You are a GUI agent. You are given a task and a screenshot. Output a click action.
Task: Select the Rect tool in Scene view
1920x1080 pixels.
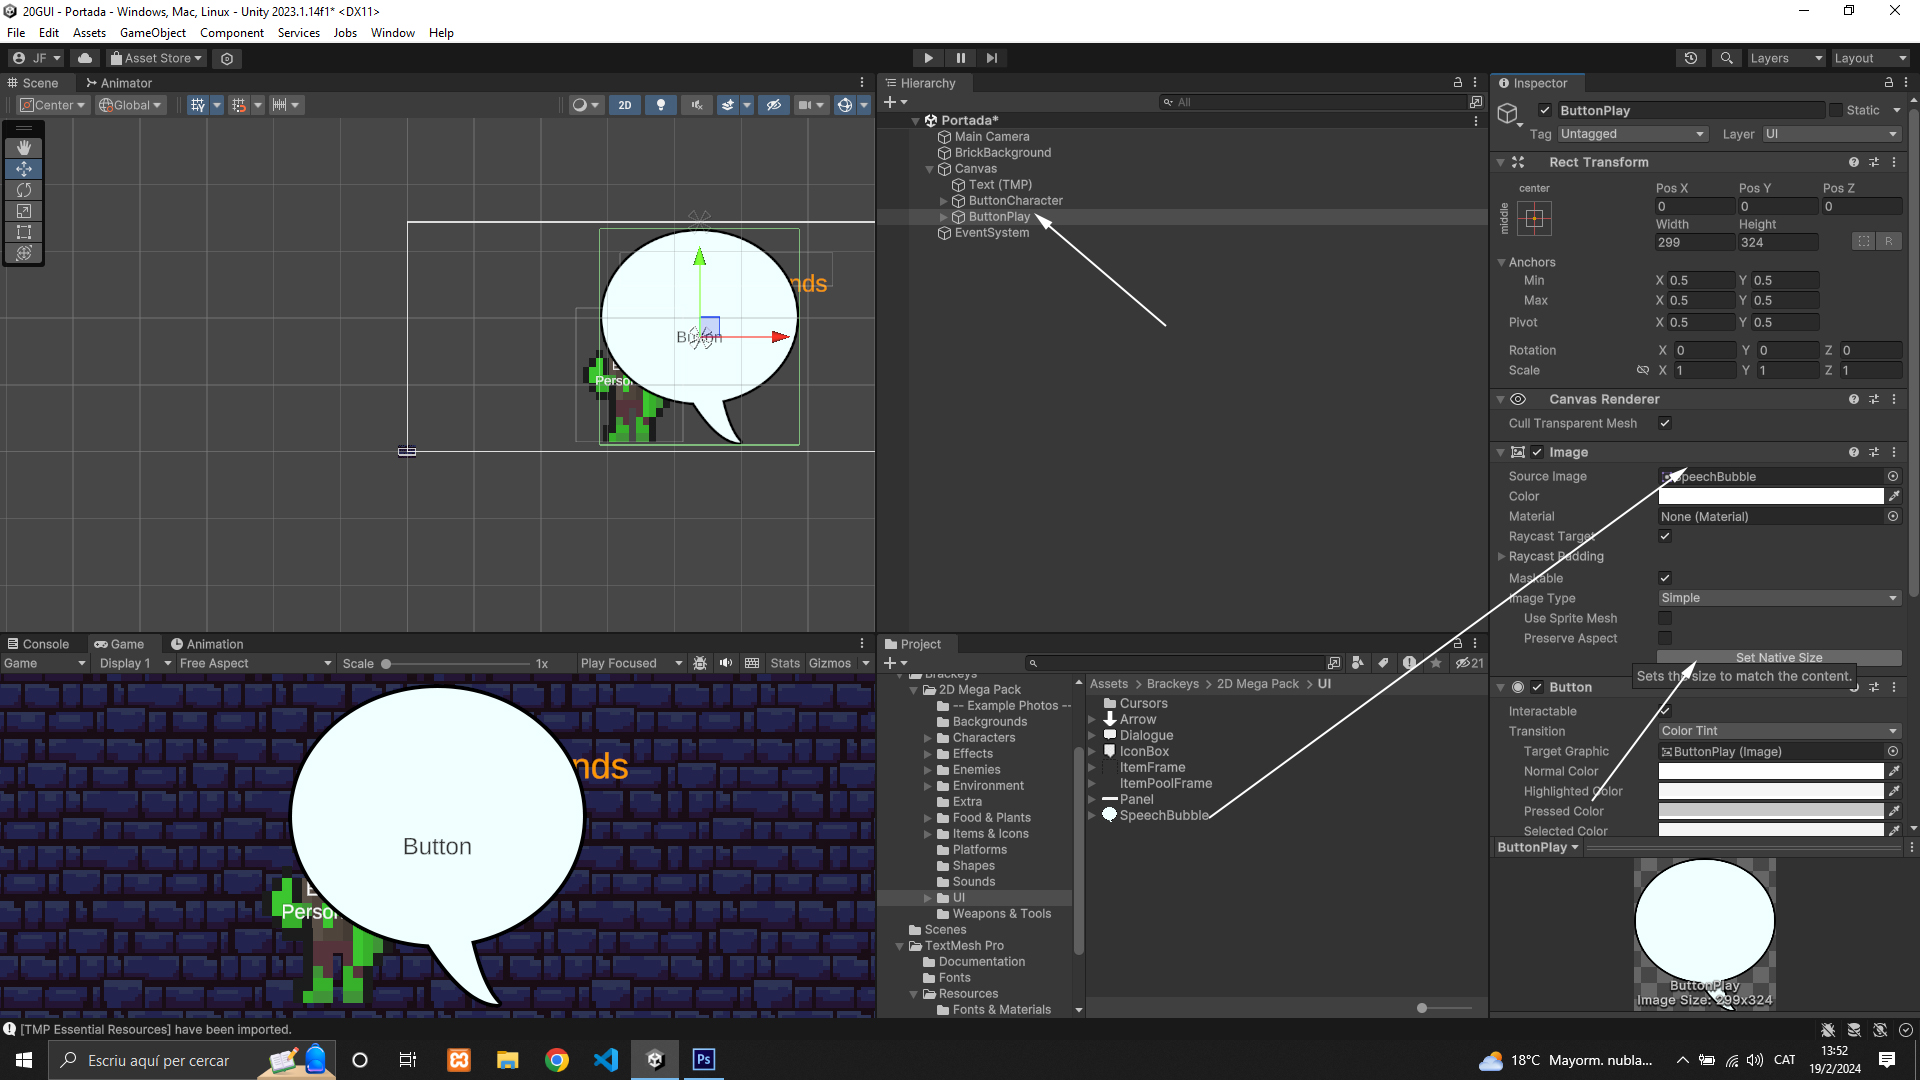[x=24, y=232]
